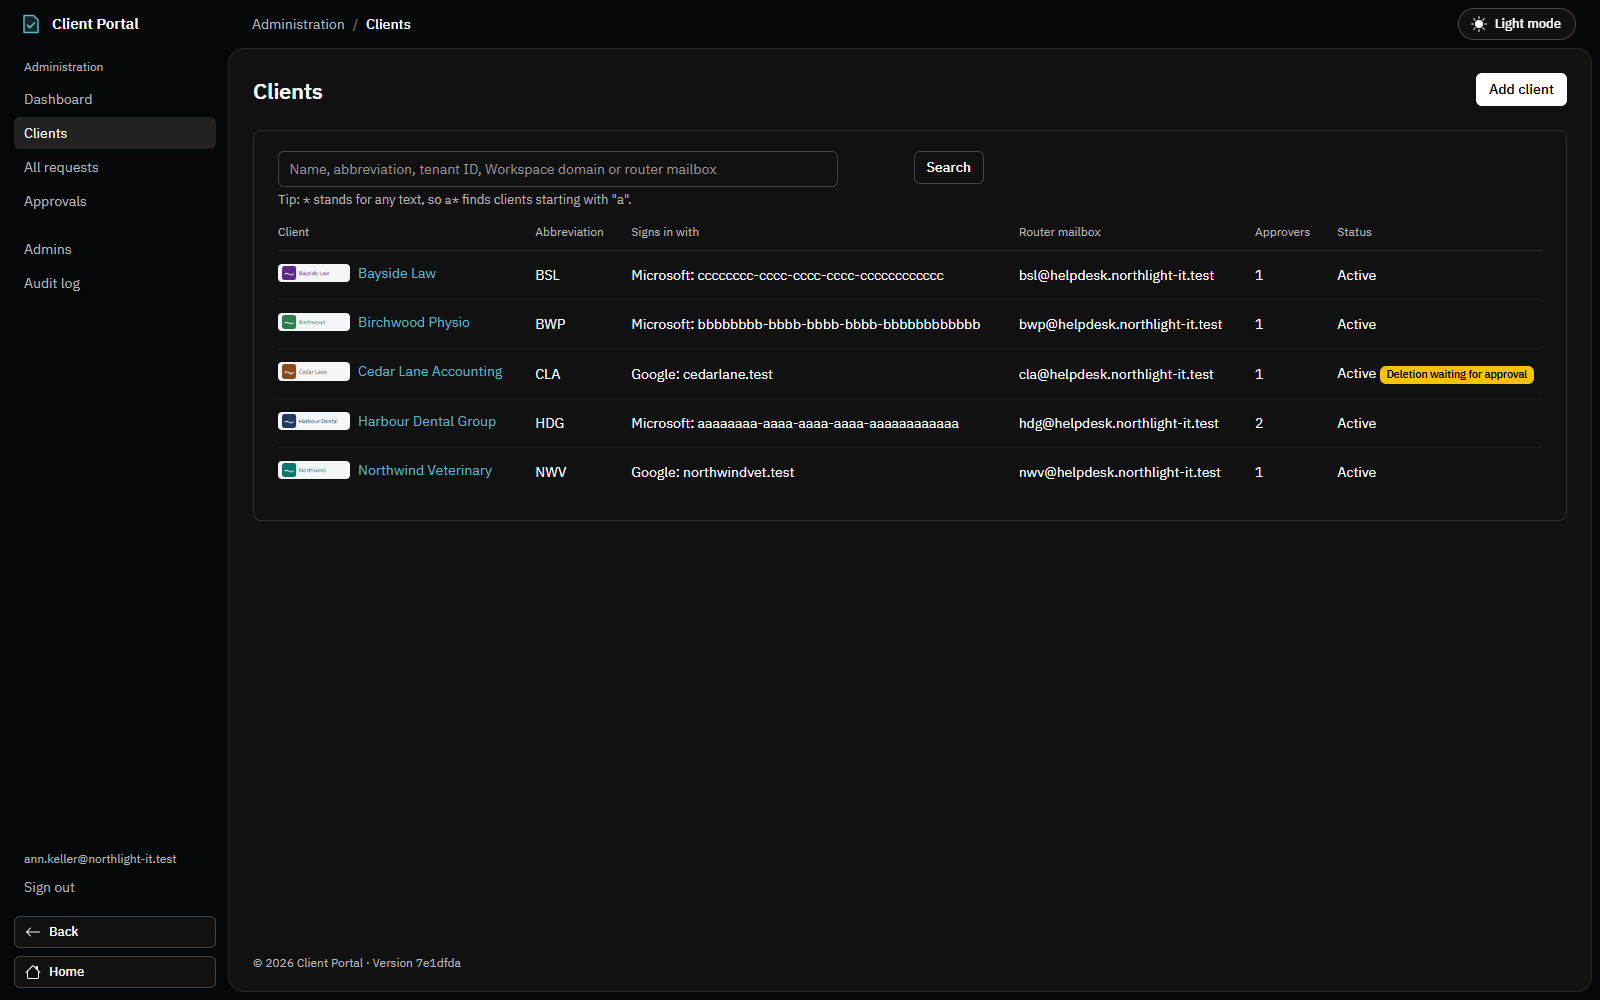
Task: Click the Client Portal title text
Action: point(95,24)
